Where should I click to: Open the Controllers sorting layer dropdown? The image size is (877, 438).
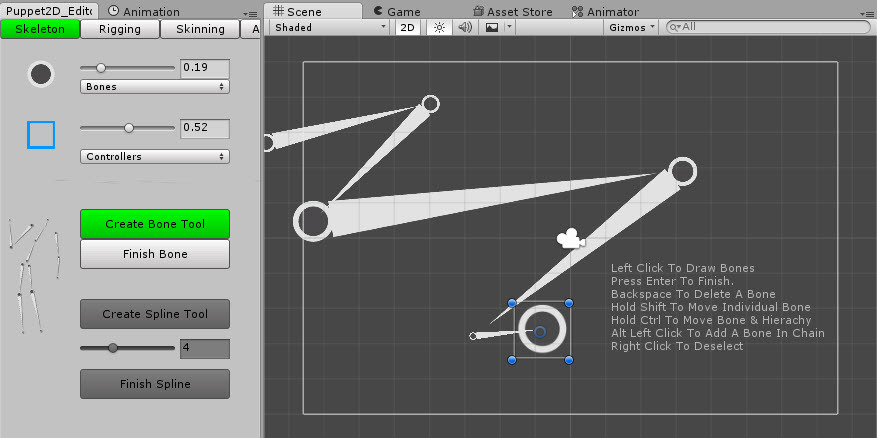(155, 157)
